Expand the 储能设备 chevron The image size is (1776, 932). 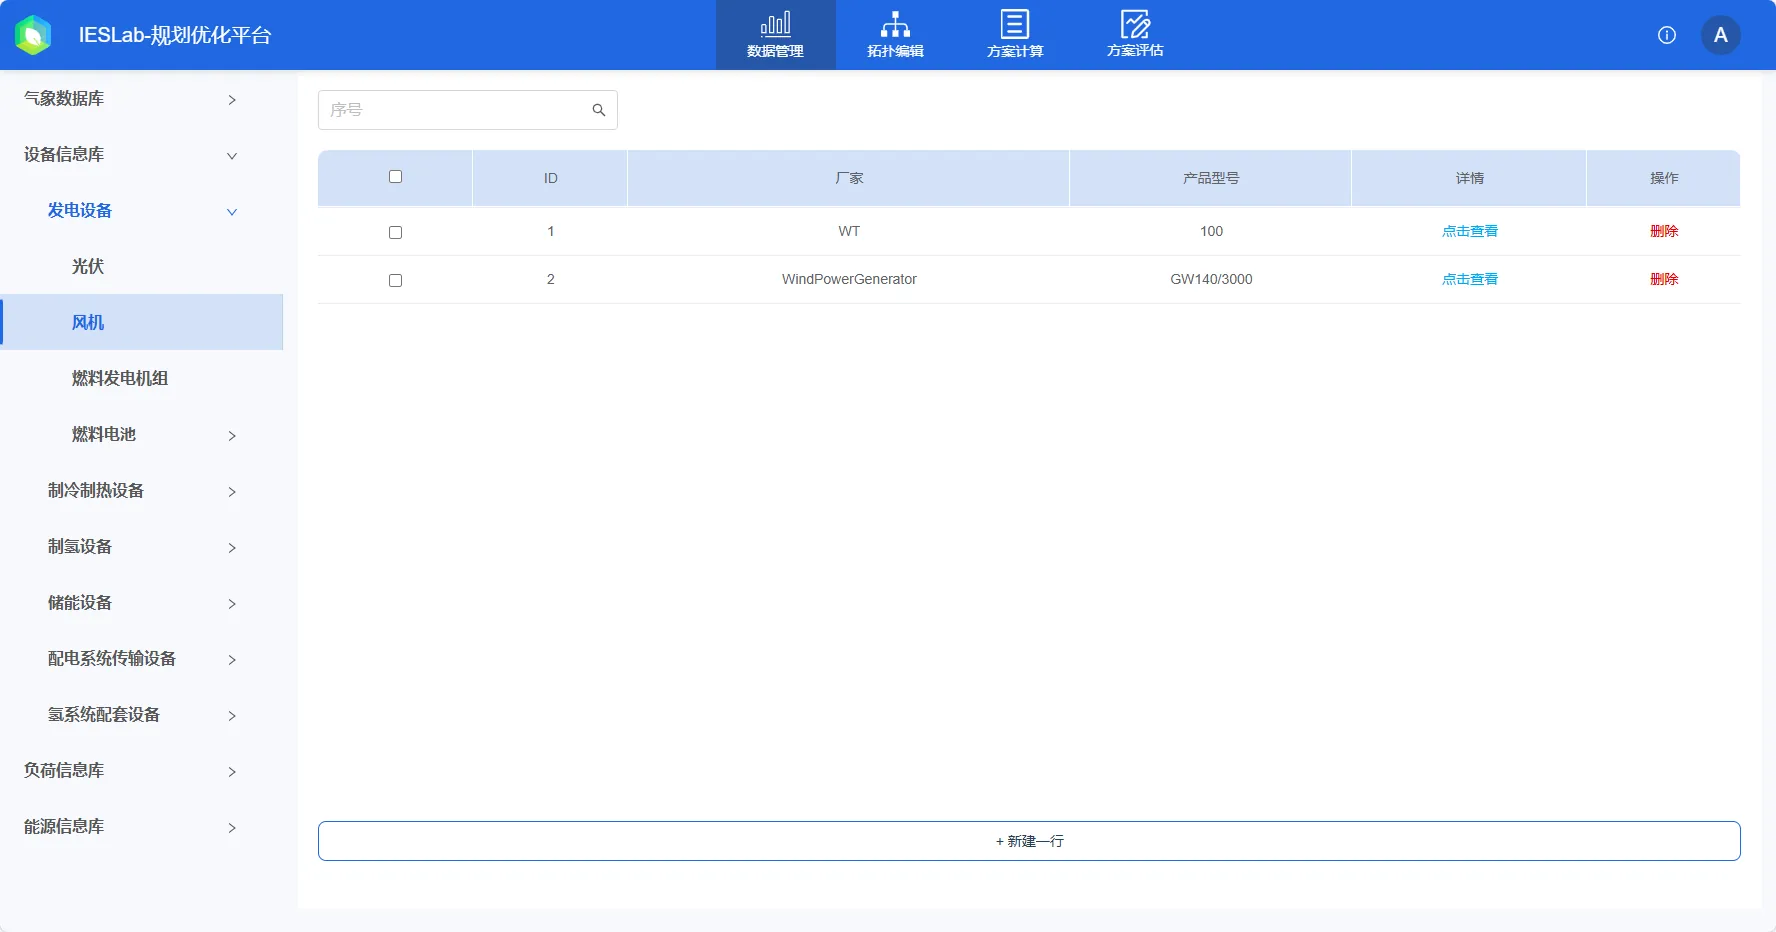pos(232,603)
